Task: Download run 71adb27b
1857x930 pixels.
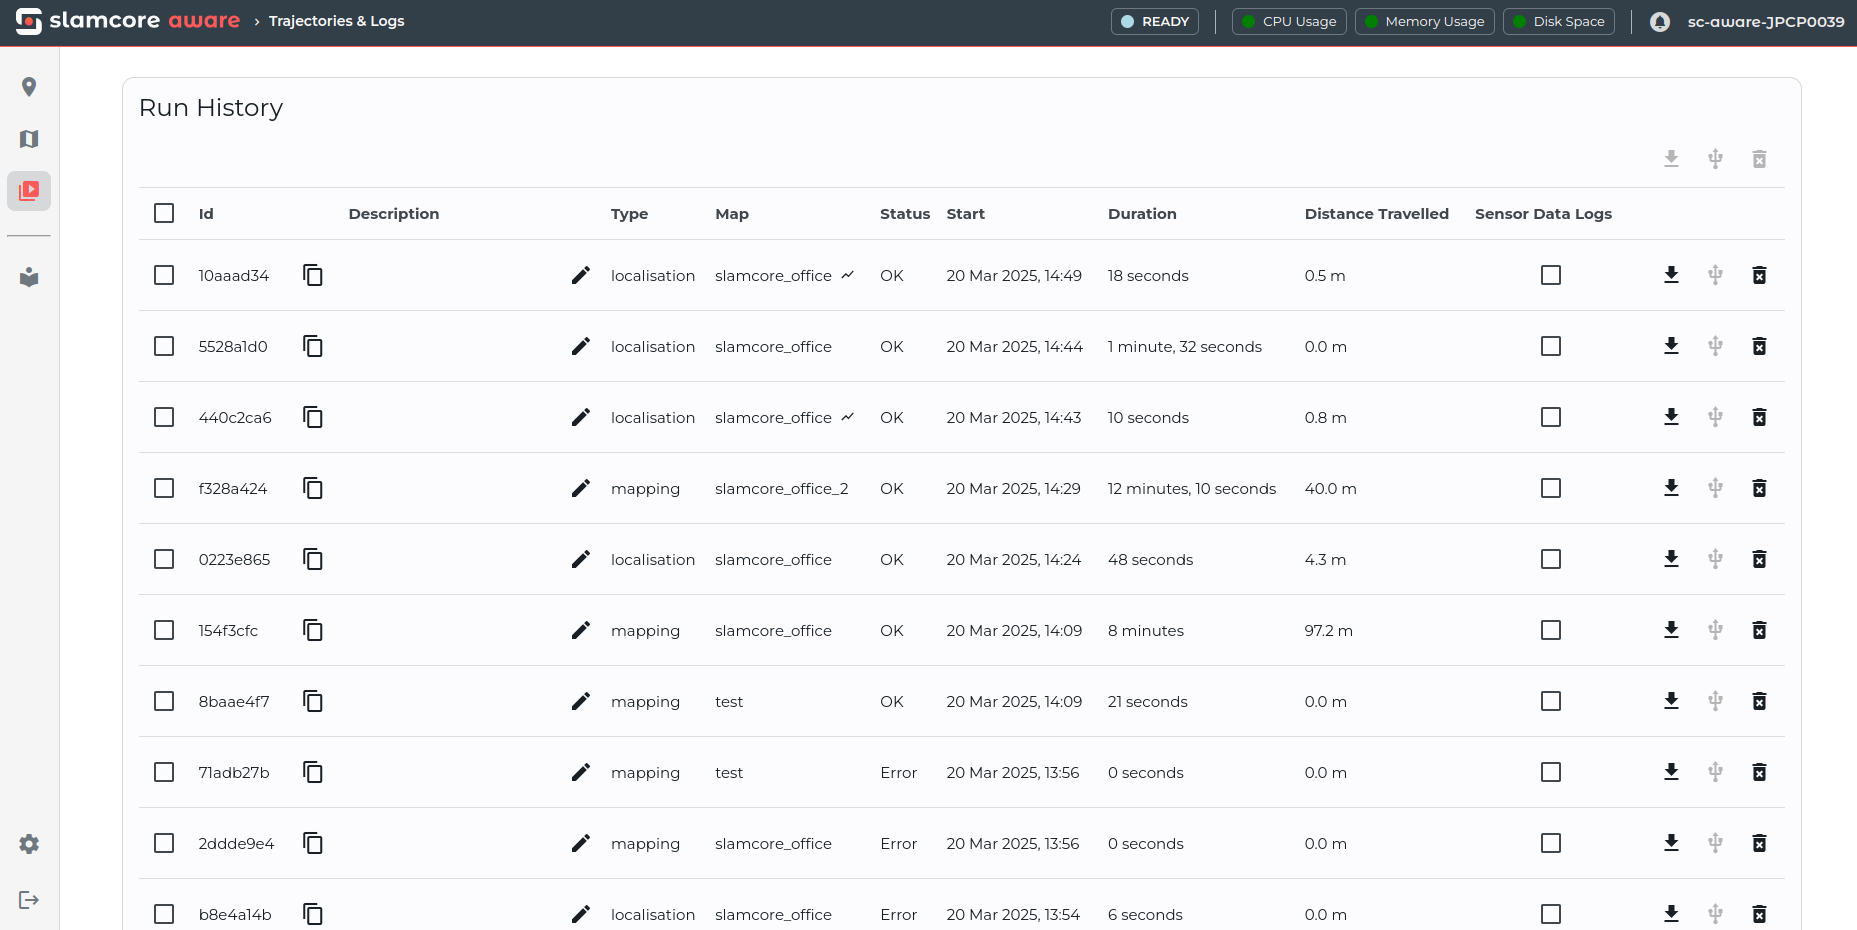Action: pos(1671,772)
